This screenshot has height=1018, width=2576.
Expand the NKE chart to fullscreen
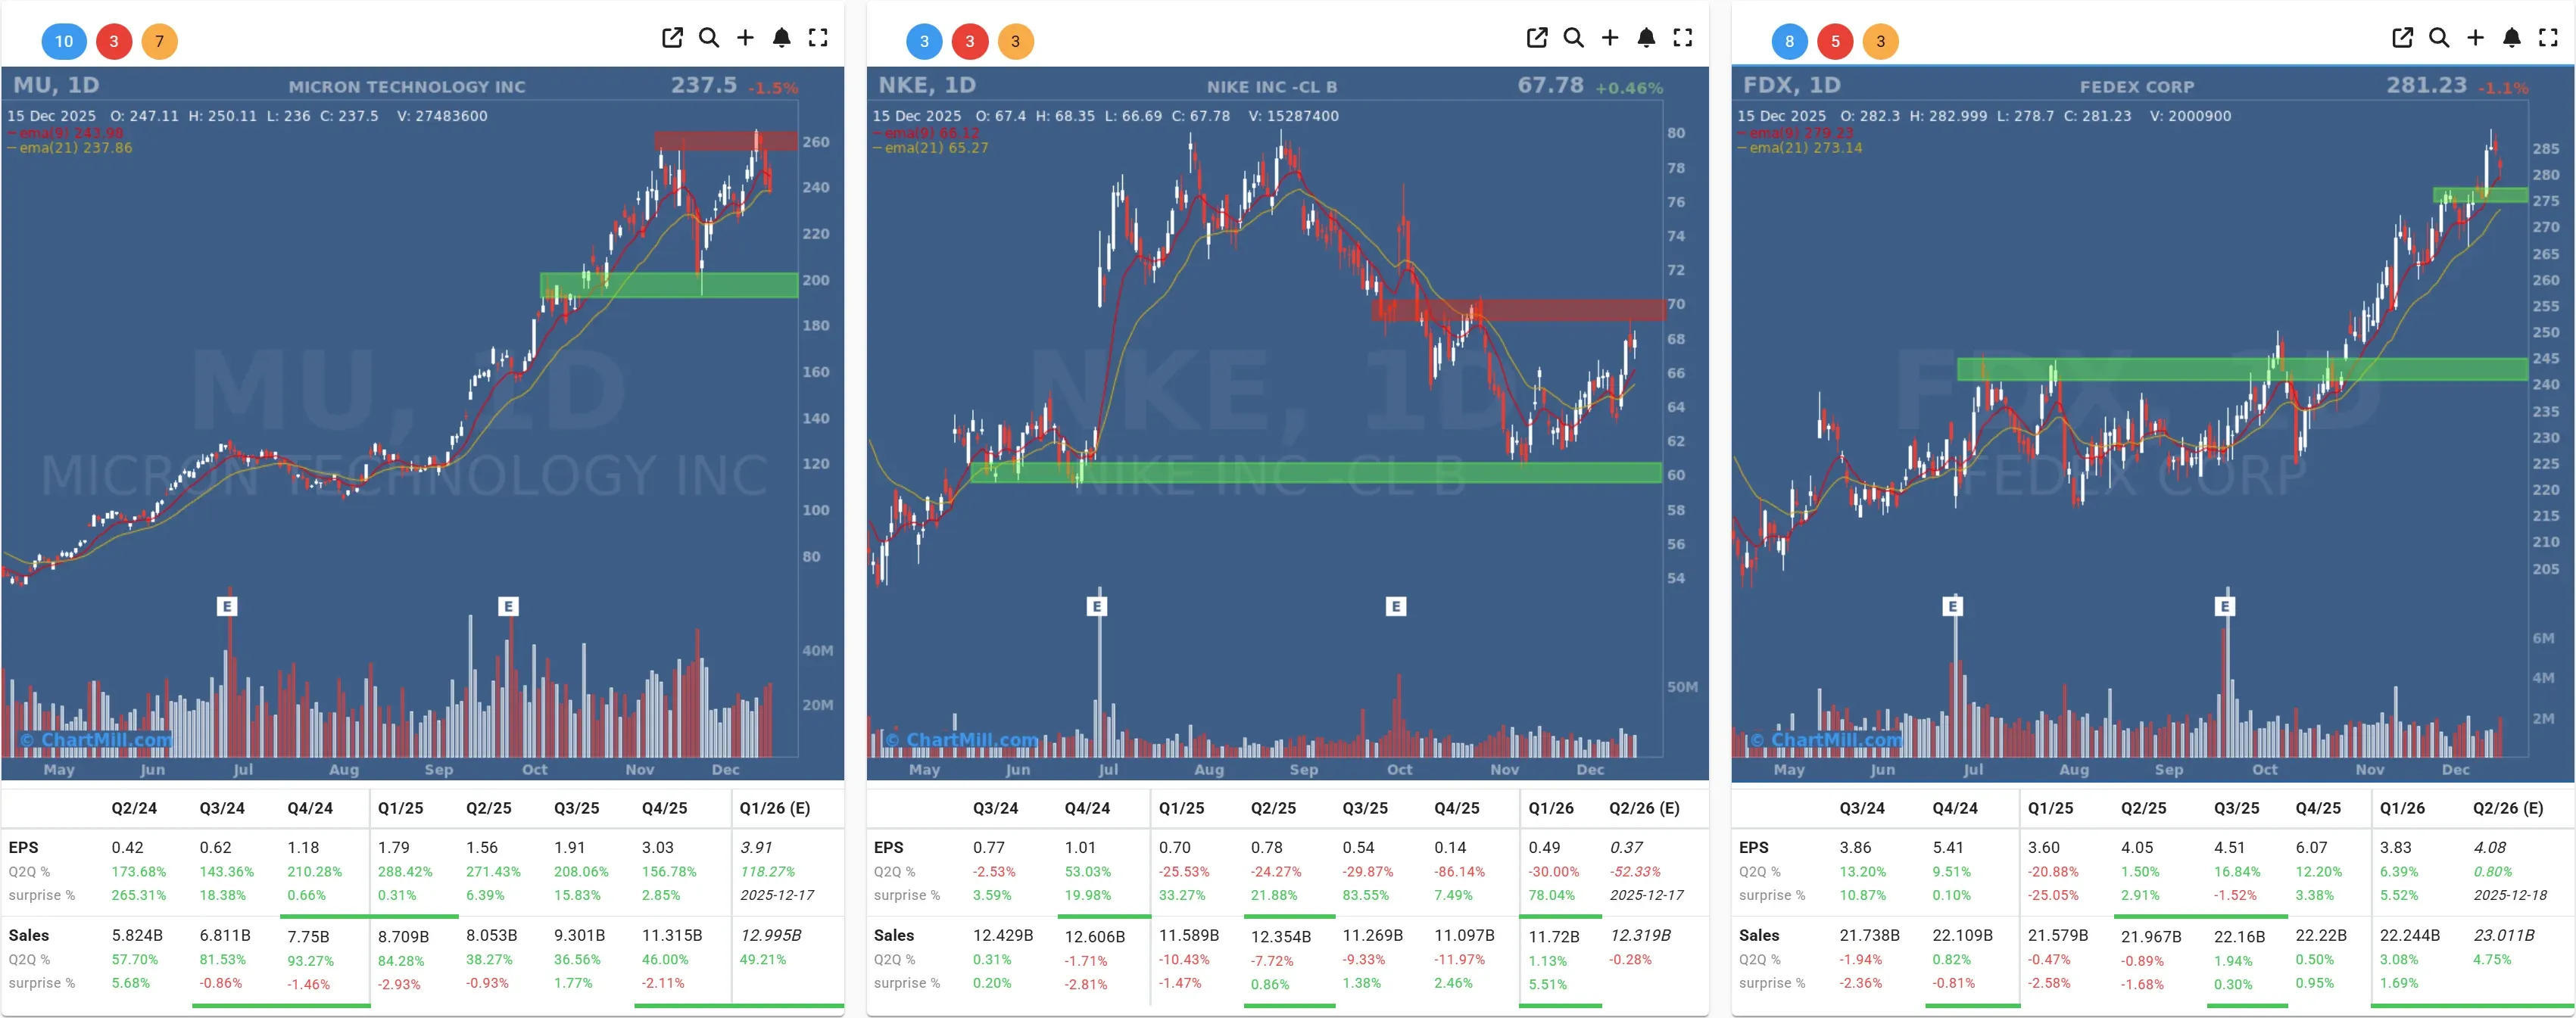tap(1683, 37)
